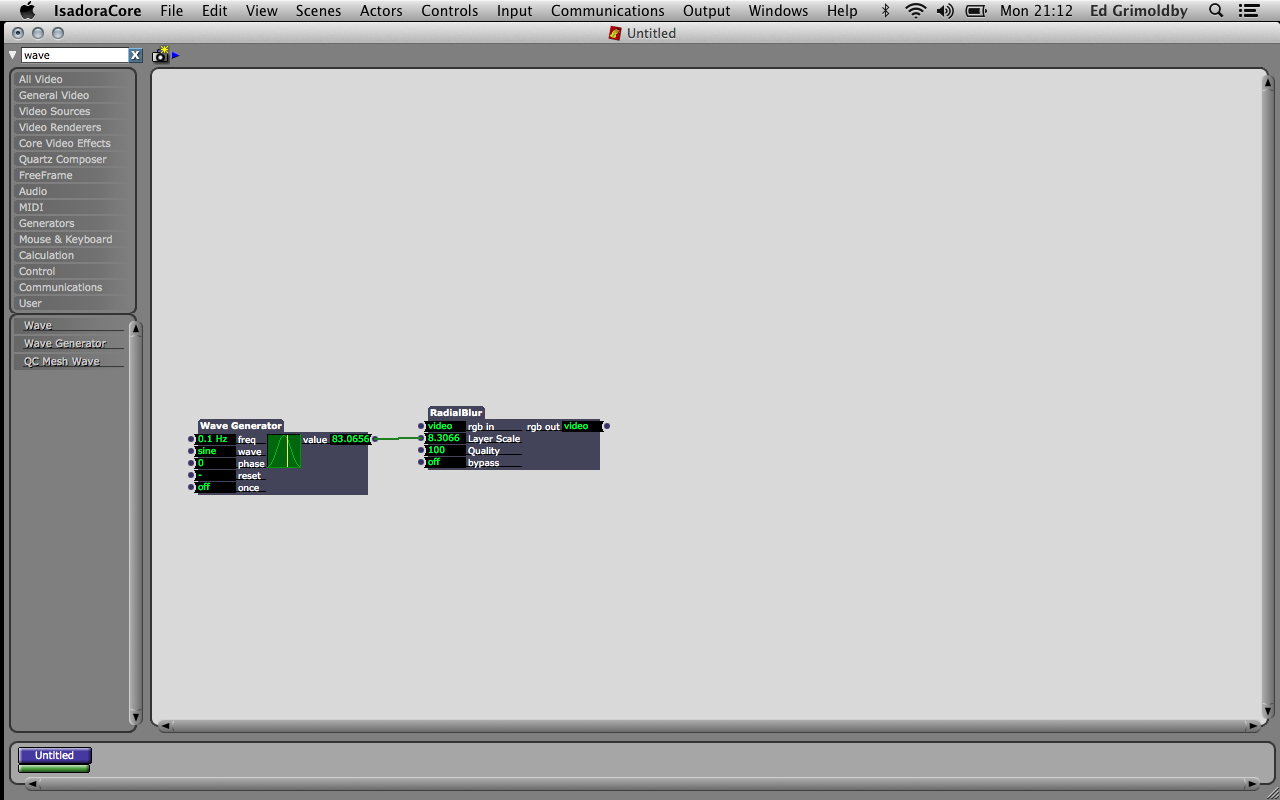The height and width of the screenshot is (800, 1280).
Task: Open the Apple menu
Action: click(x=28, y=11)
